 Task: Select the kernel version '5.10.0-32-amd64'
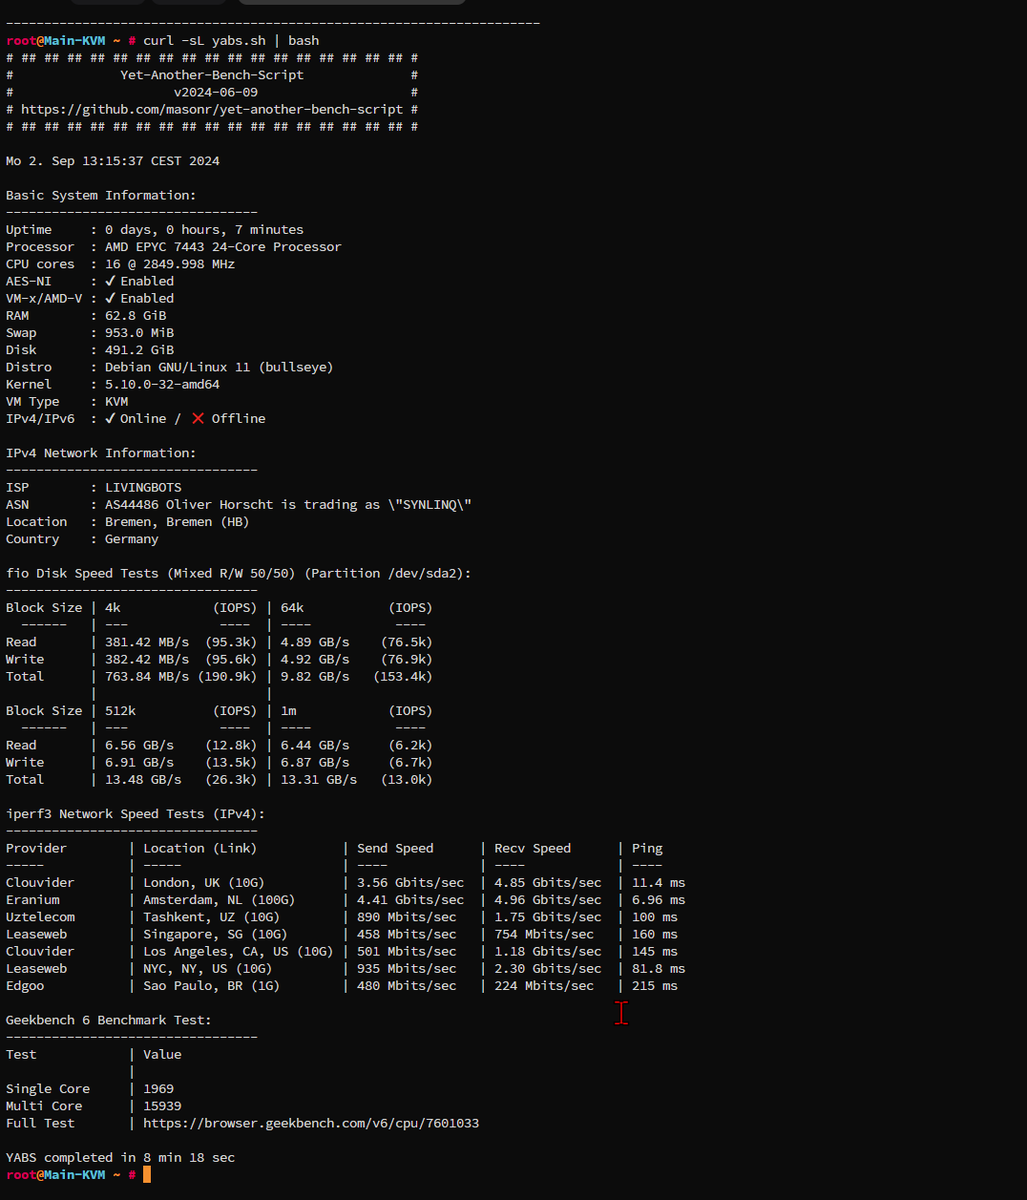pos(162,384)
